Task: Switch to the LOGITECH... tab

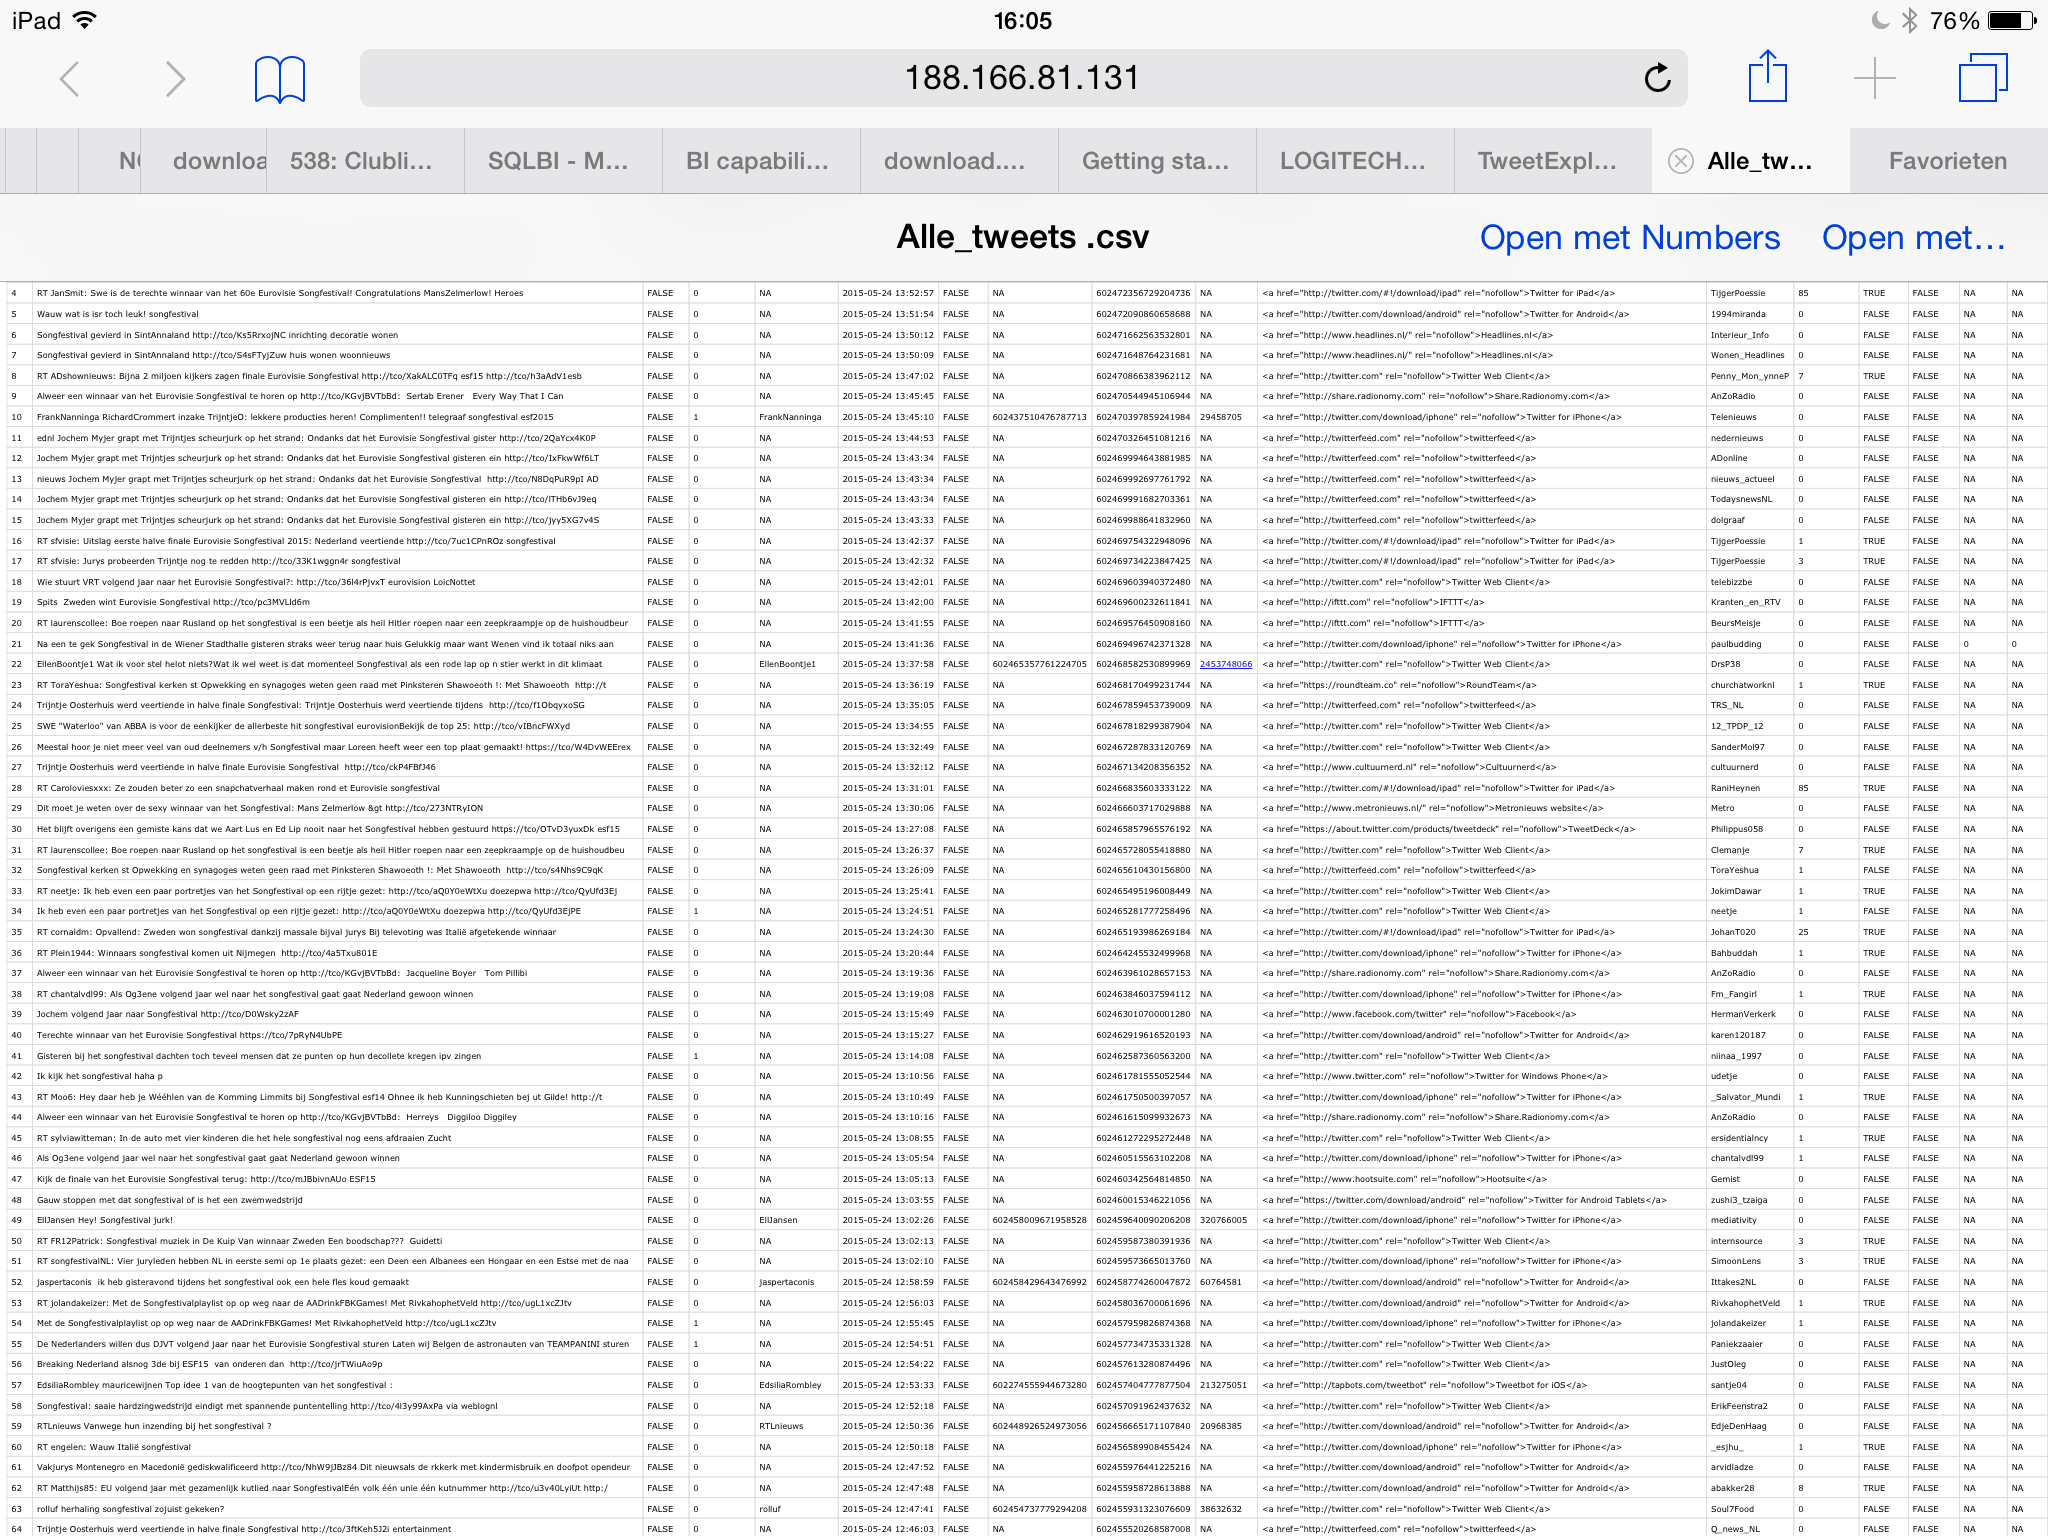Action: (x=1355, y=161)
